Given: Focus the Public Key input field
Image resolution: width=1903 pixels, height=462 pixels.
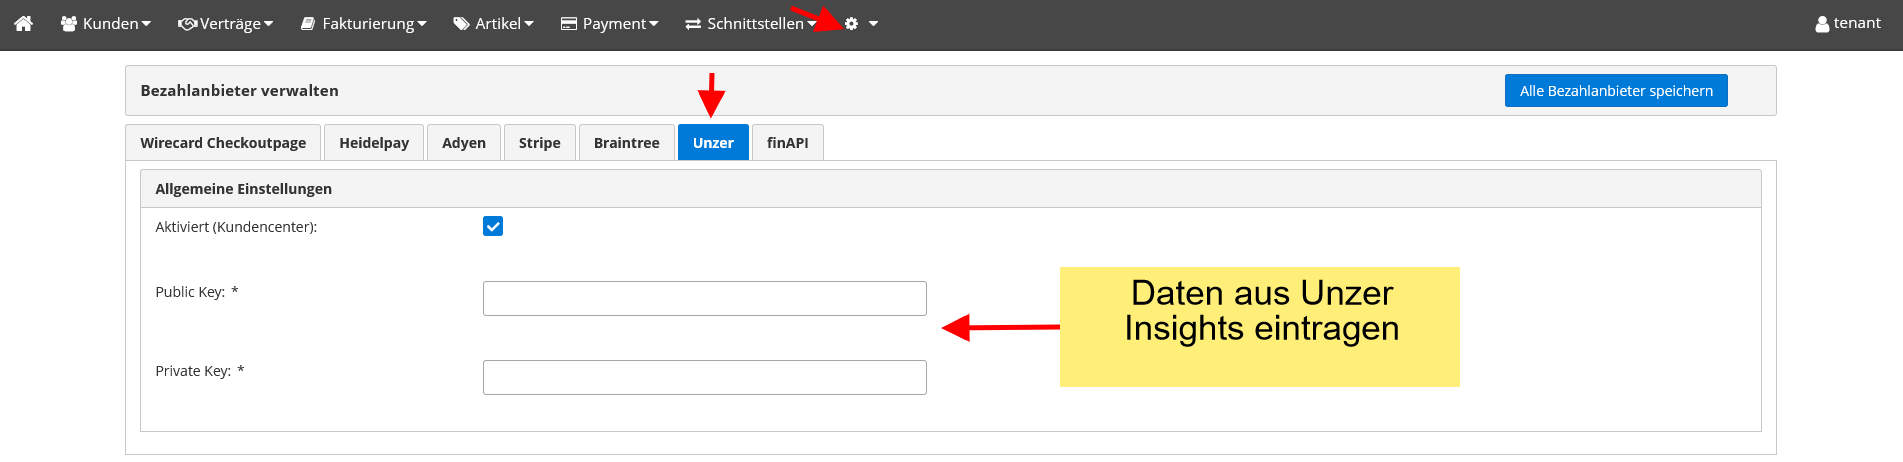Looking at the screenshot, I should tap(704, 298).
